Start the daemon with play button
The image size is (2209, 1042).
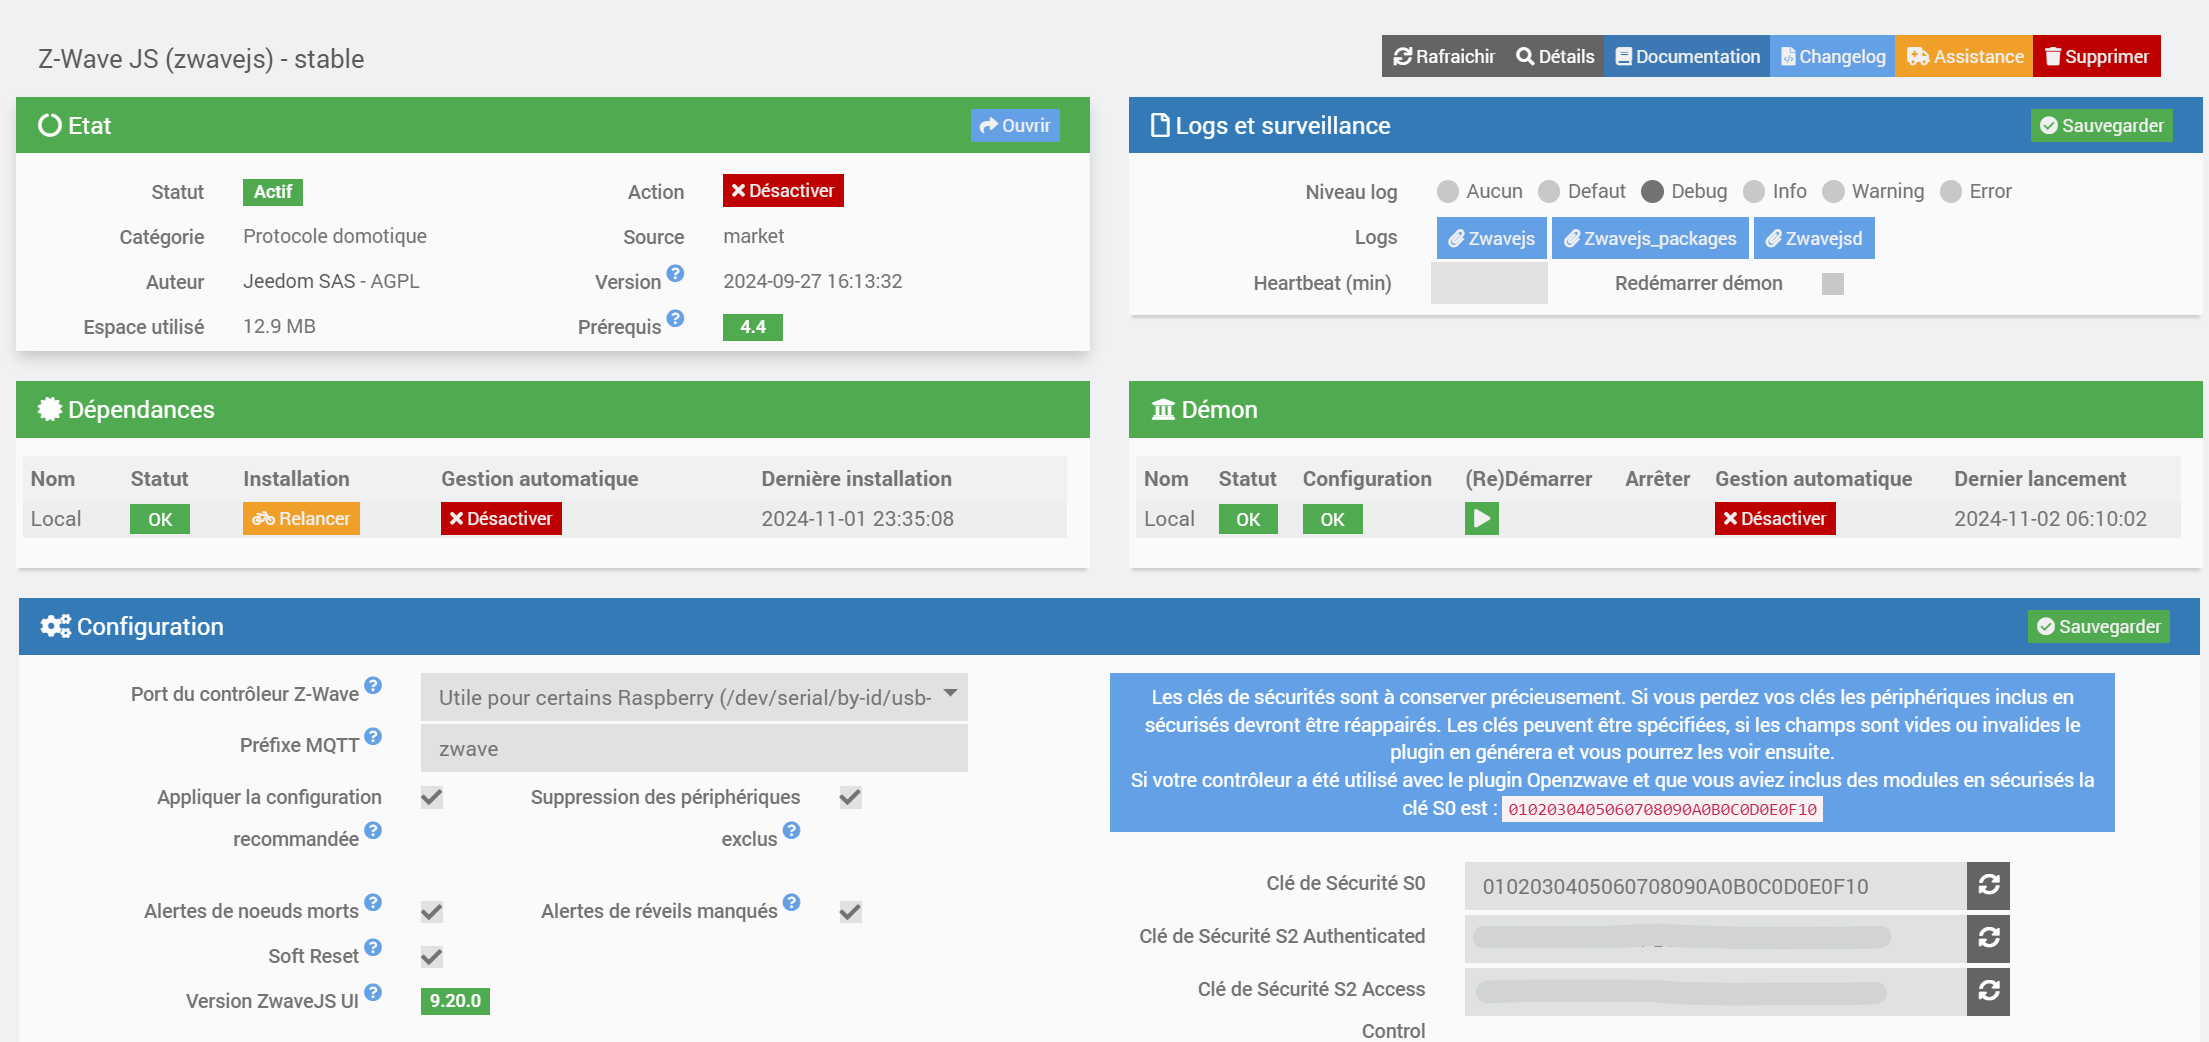[1482, 519]
